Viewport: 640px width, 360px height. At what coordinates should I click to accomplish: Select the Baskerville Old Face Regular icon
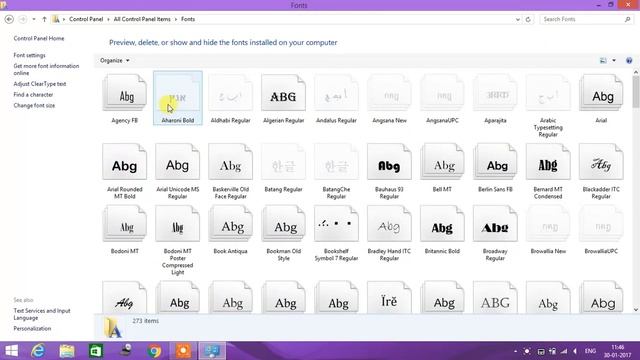[231, 162]
